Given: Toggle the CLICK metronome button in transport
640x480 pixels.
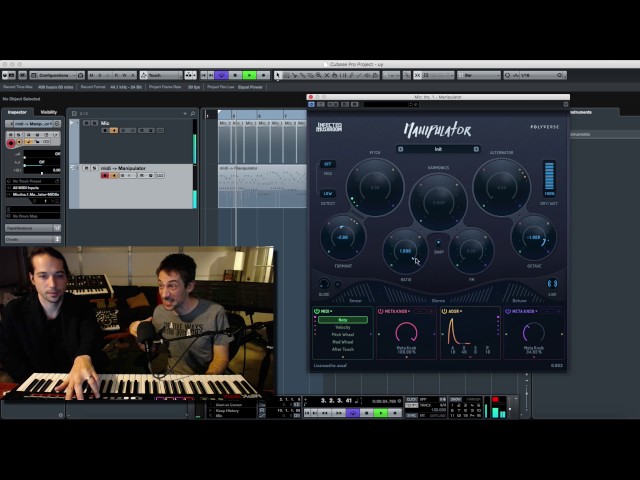Looking at the screenshot, I should point(411,400).
